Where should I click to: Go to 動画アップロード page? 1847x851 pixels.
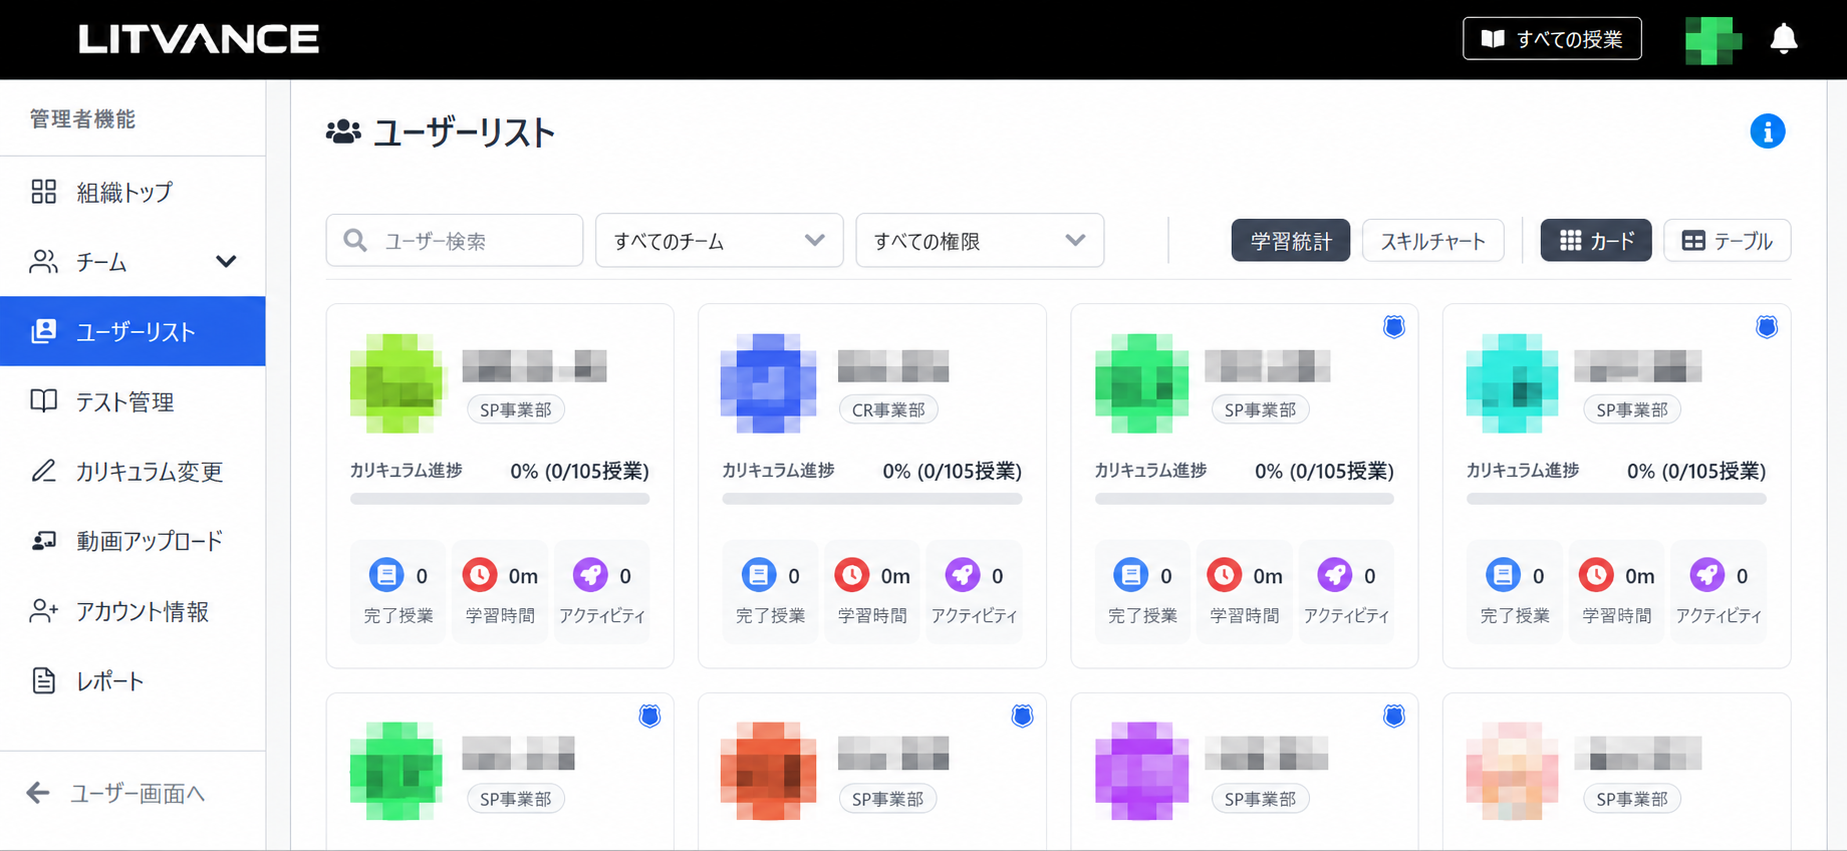(x=132, y=541)
